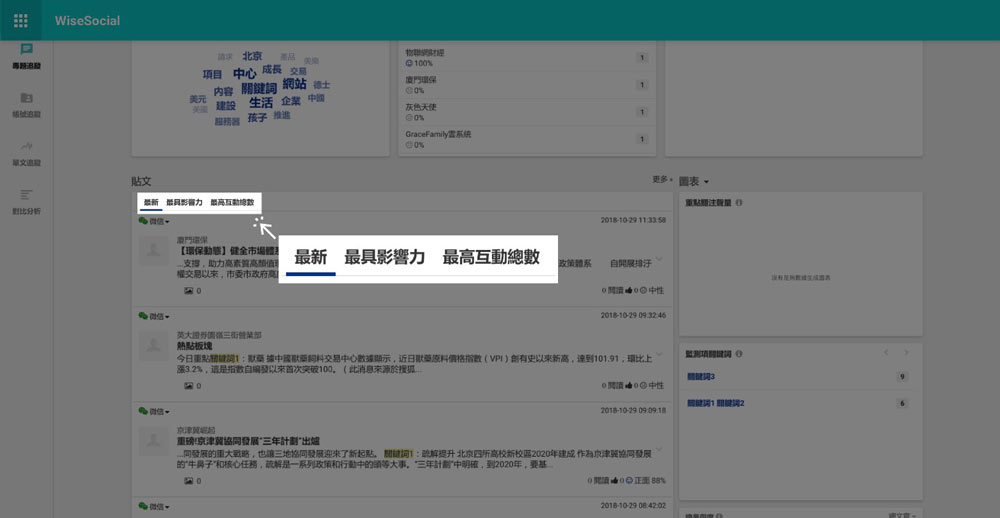Screen dimensions: 1000x518
Task: Expand chevron on 京津冀協同發展 post
Action: click(x=659, y=449)
